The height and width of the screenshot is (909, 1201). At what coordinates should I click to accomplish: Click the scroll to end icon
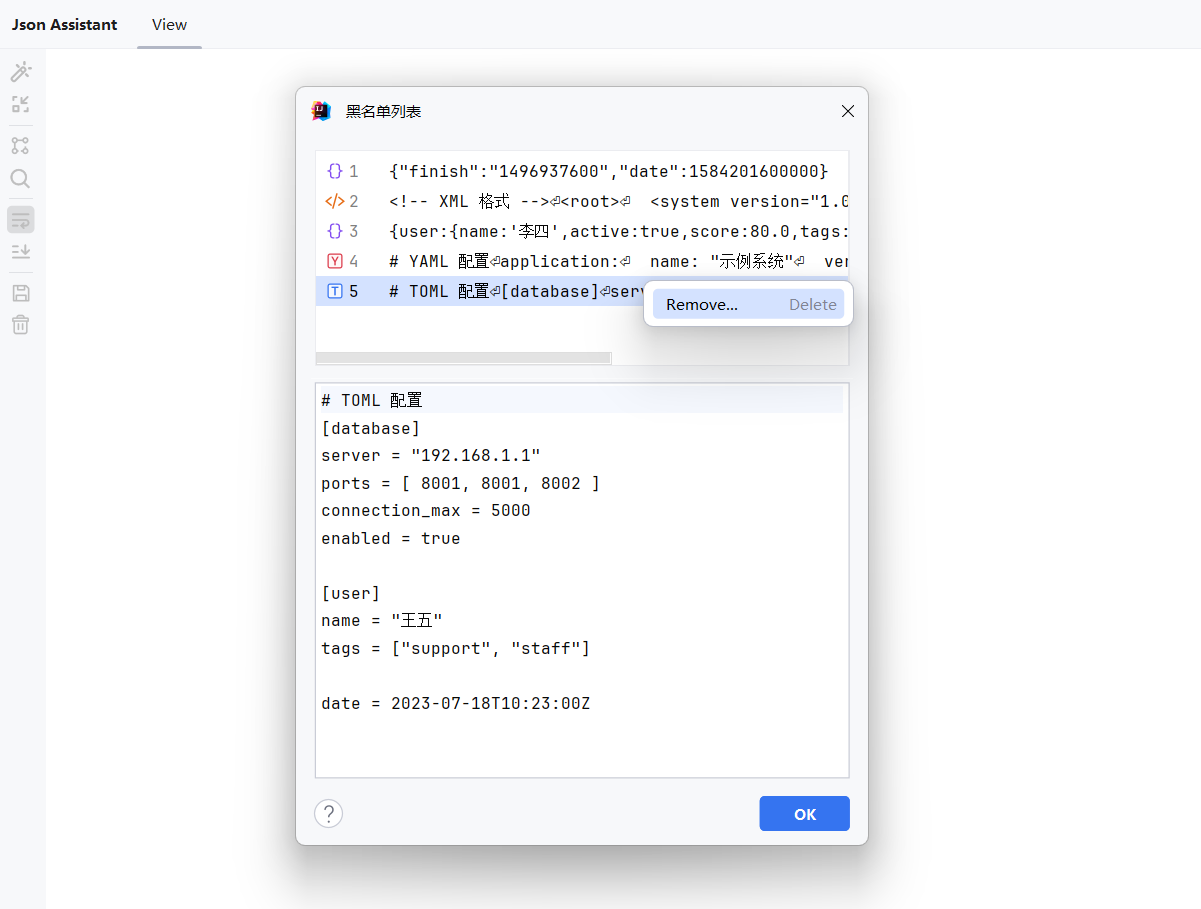(20, 251)
